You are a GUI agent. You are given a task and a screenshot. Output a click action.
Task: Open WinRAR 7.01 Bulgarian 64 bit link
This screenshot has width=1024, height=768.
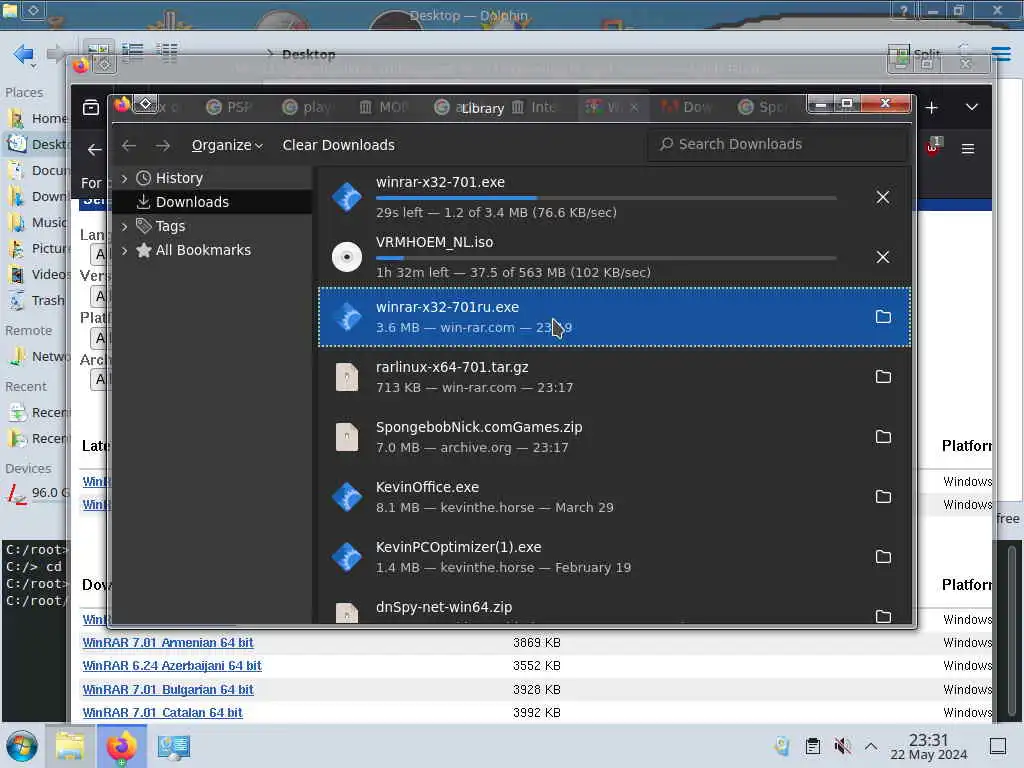(x=168, y=690)
